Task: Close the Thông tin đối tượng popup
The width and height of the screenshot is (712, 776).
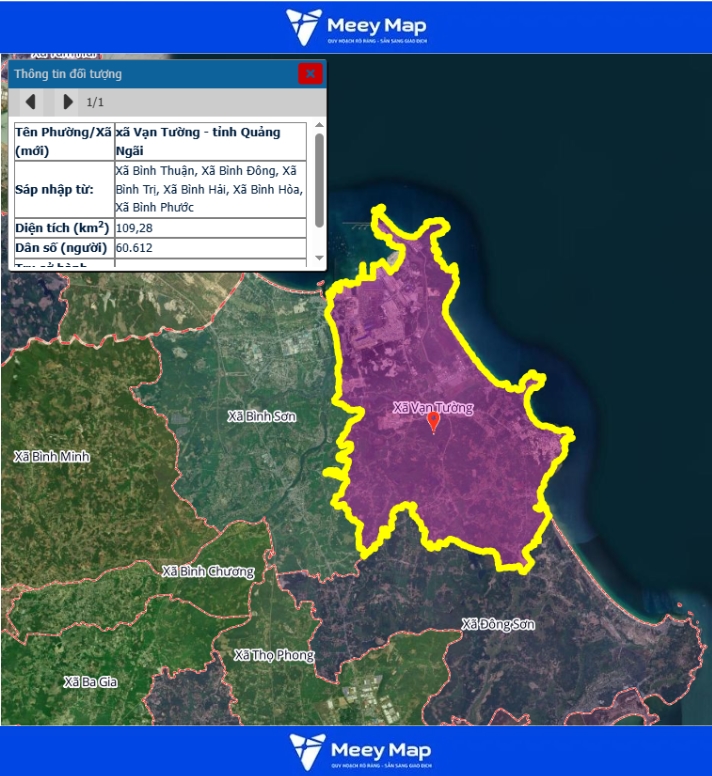Action: pos(310,74)
